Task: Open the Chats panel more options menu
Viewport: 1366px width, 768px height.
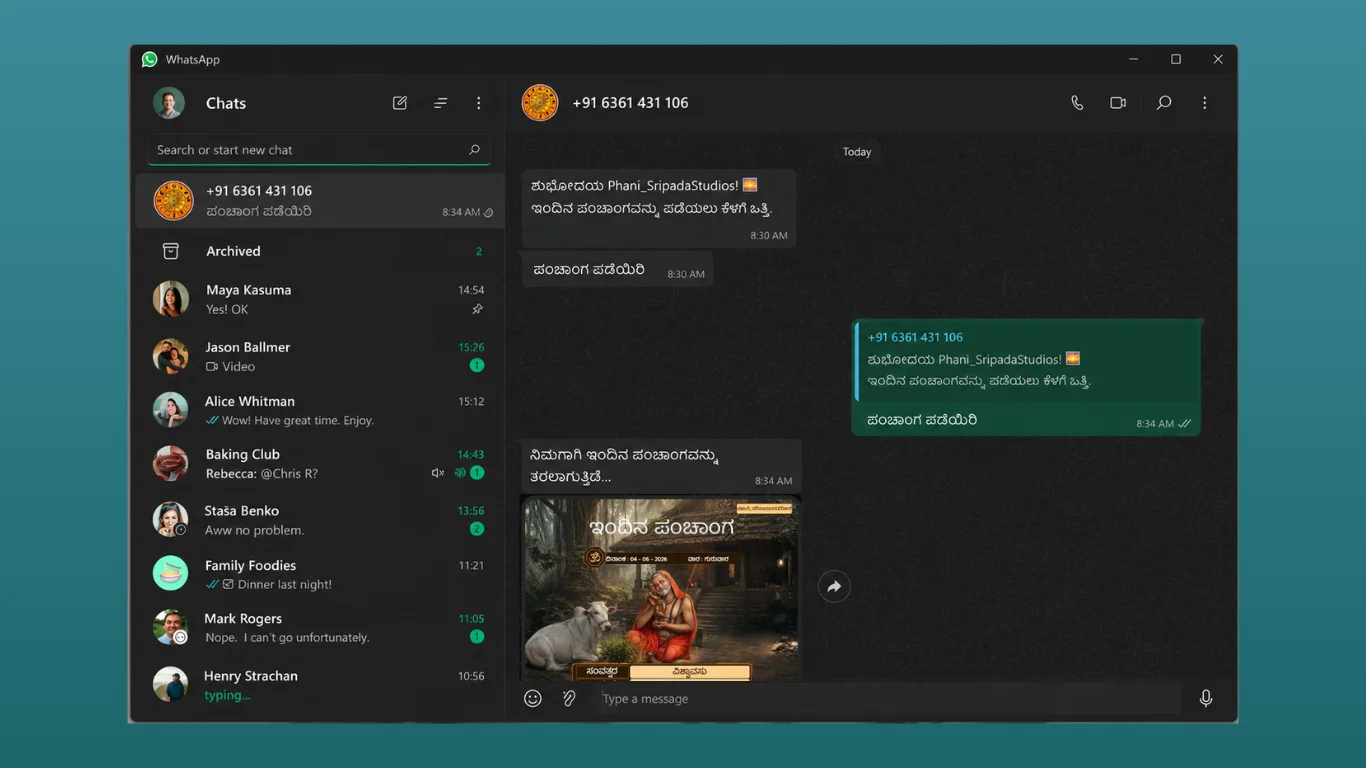Action: (x=479, y=103)
